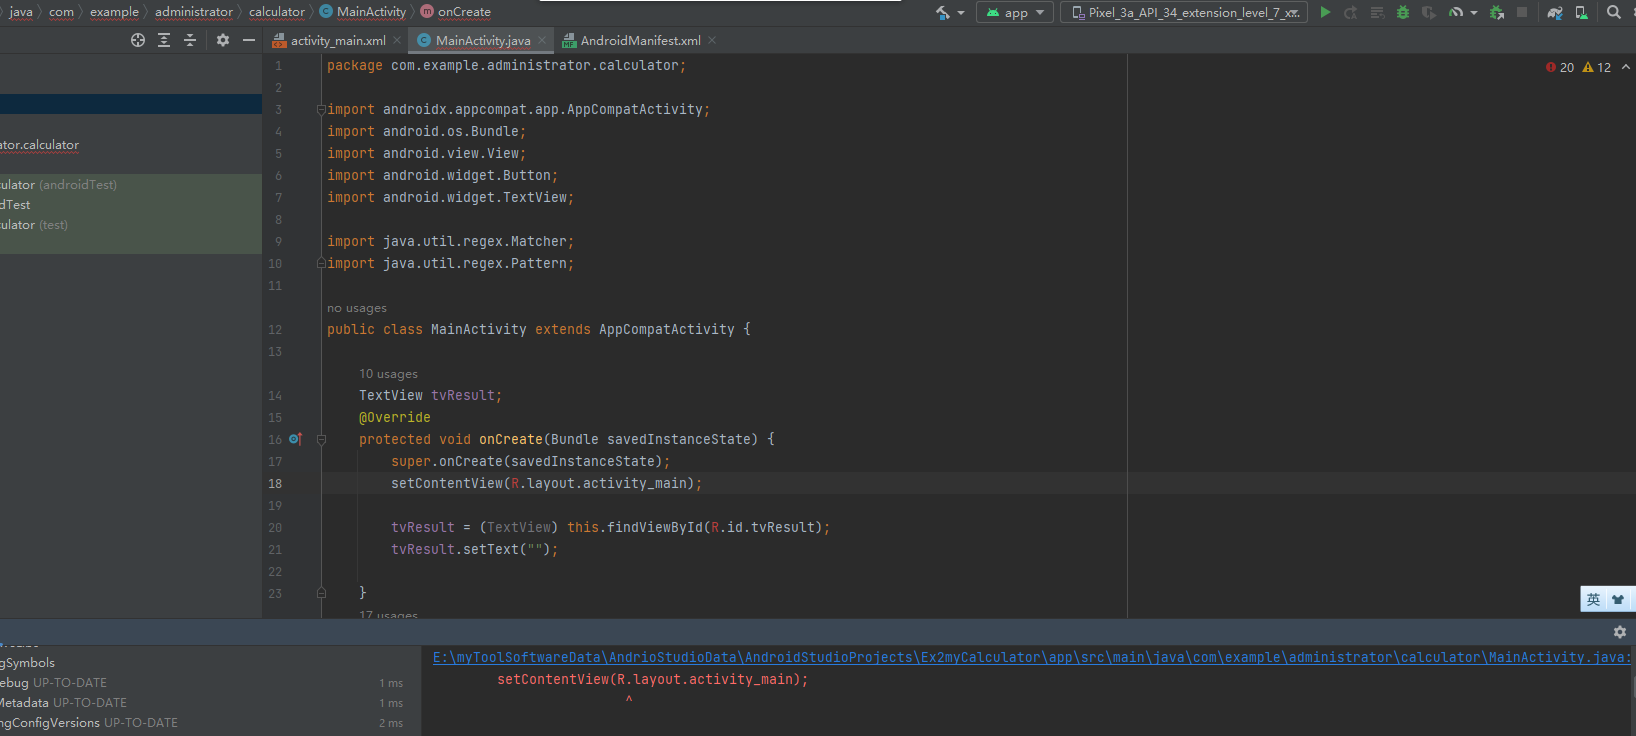Click the input method shirt skin icon
The width and height of the screenshot is (1636, 736).
click(x=1618, y=600)
